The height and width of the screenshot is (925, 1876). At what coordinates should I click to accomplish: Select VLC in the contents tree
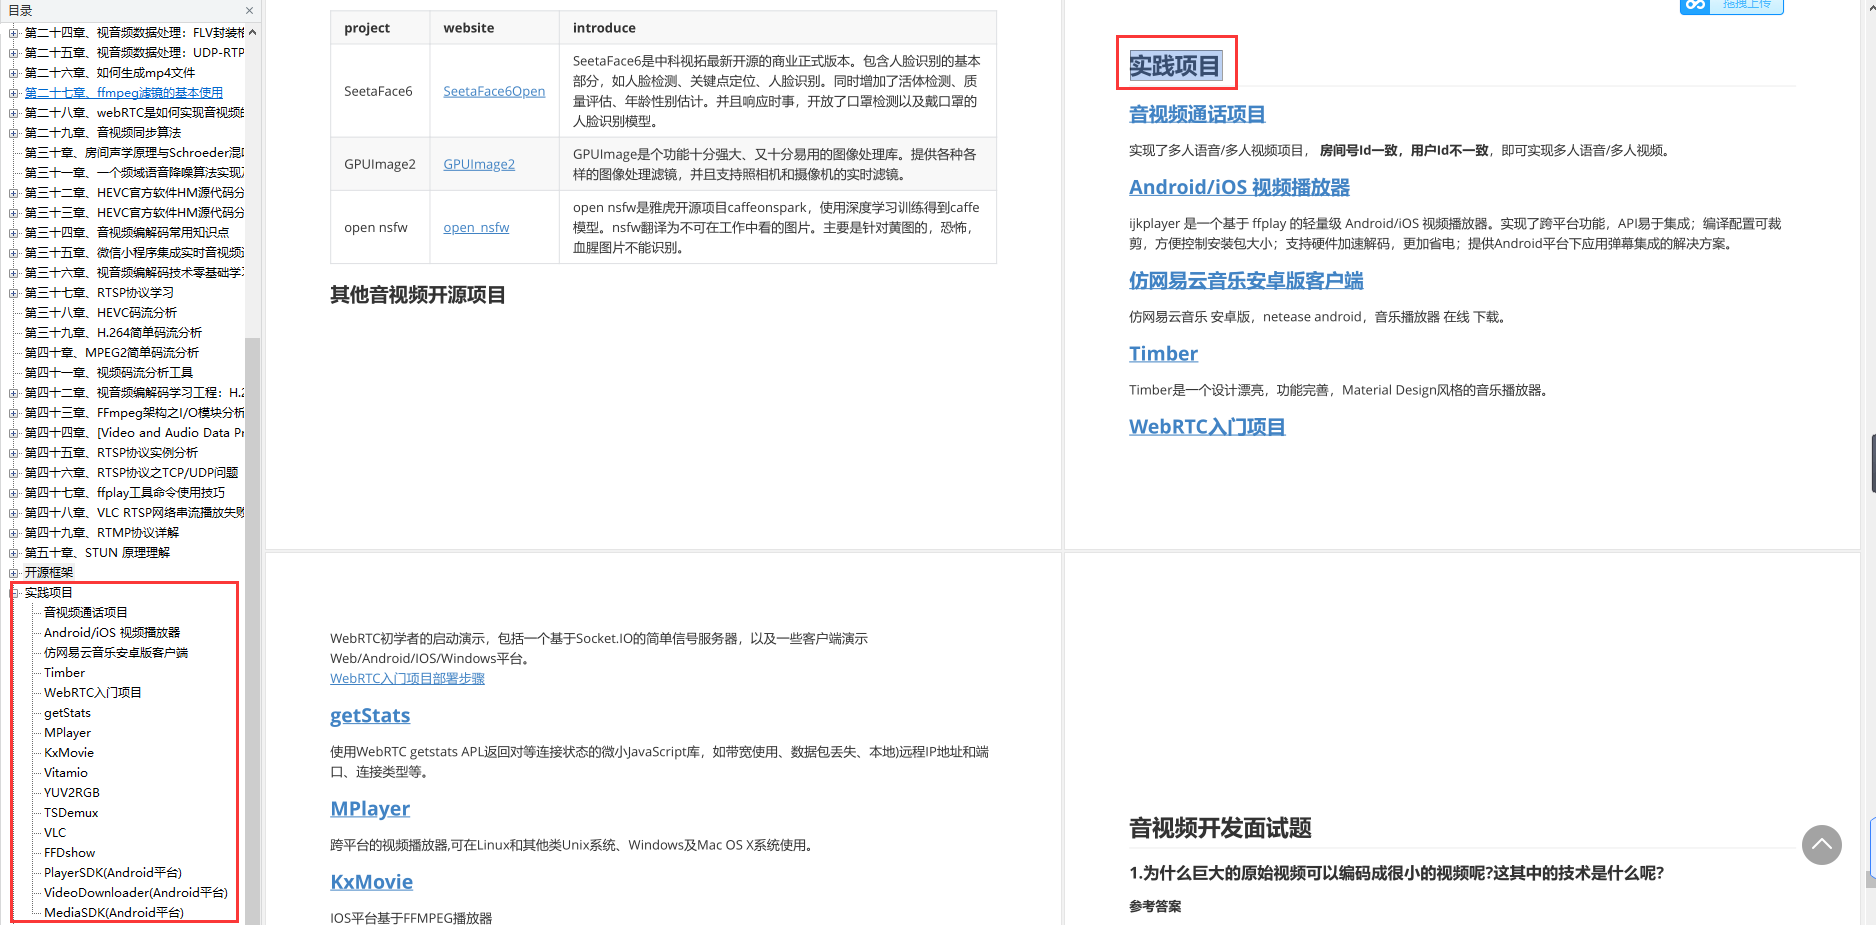pos(54,832)
